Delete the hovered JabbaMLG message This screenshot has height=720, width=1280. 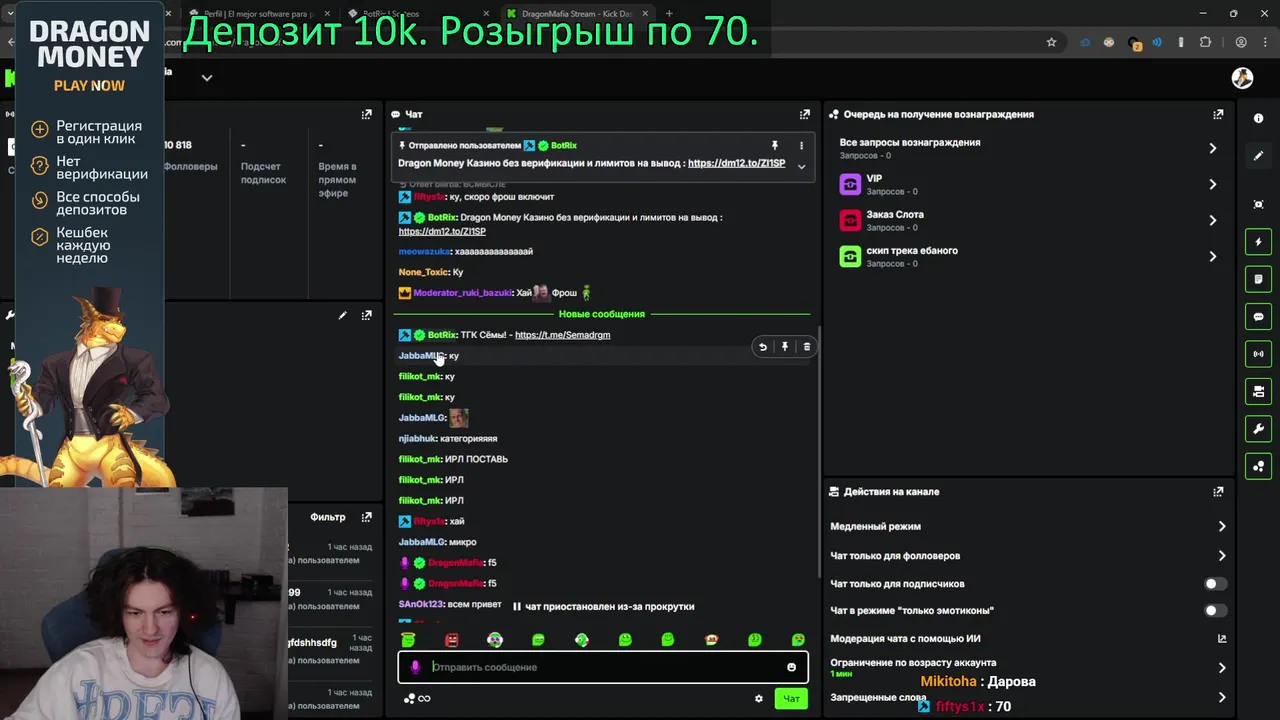[x=807, y=347]
